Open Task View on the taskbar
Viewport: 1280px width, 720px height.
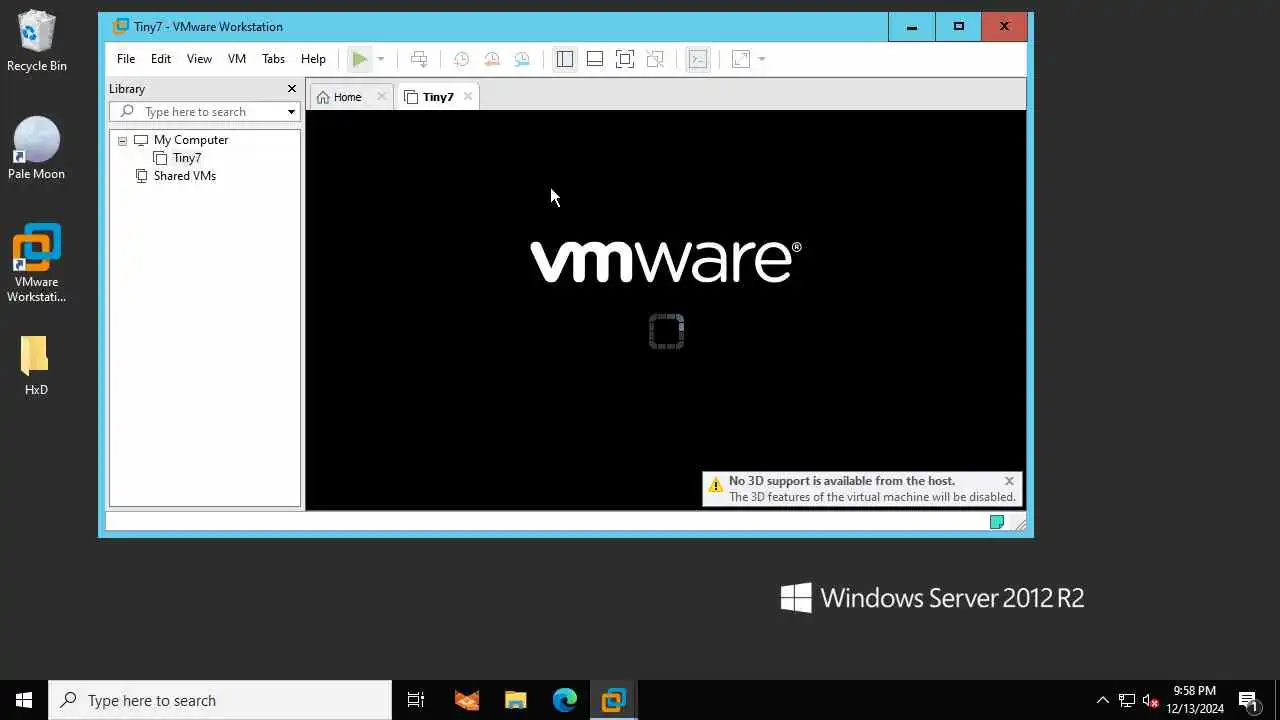tap(416, 700)
